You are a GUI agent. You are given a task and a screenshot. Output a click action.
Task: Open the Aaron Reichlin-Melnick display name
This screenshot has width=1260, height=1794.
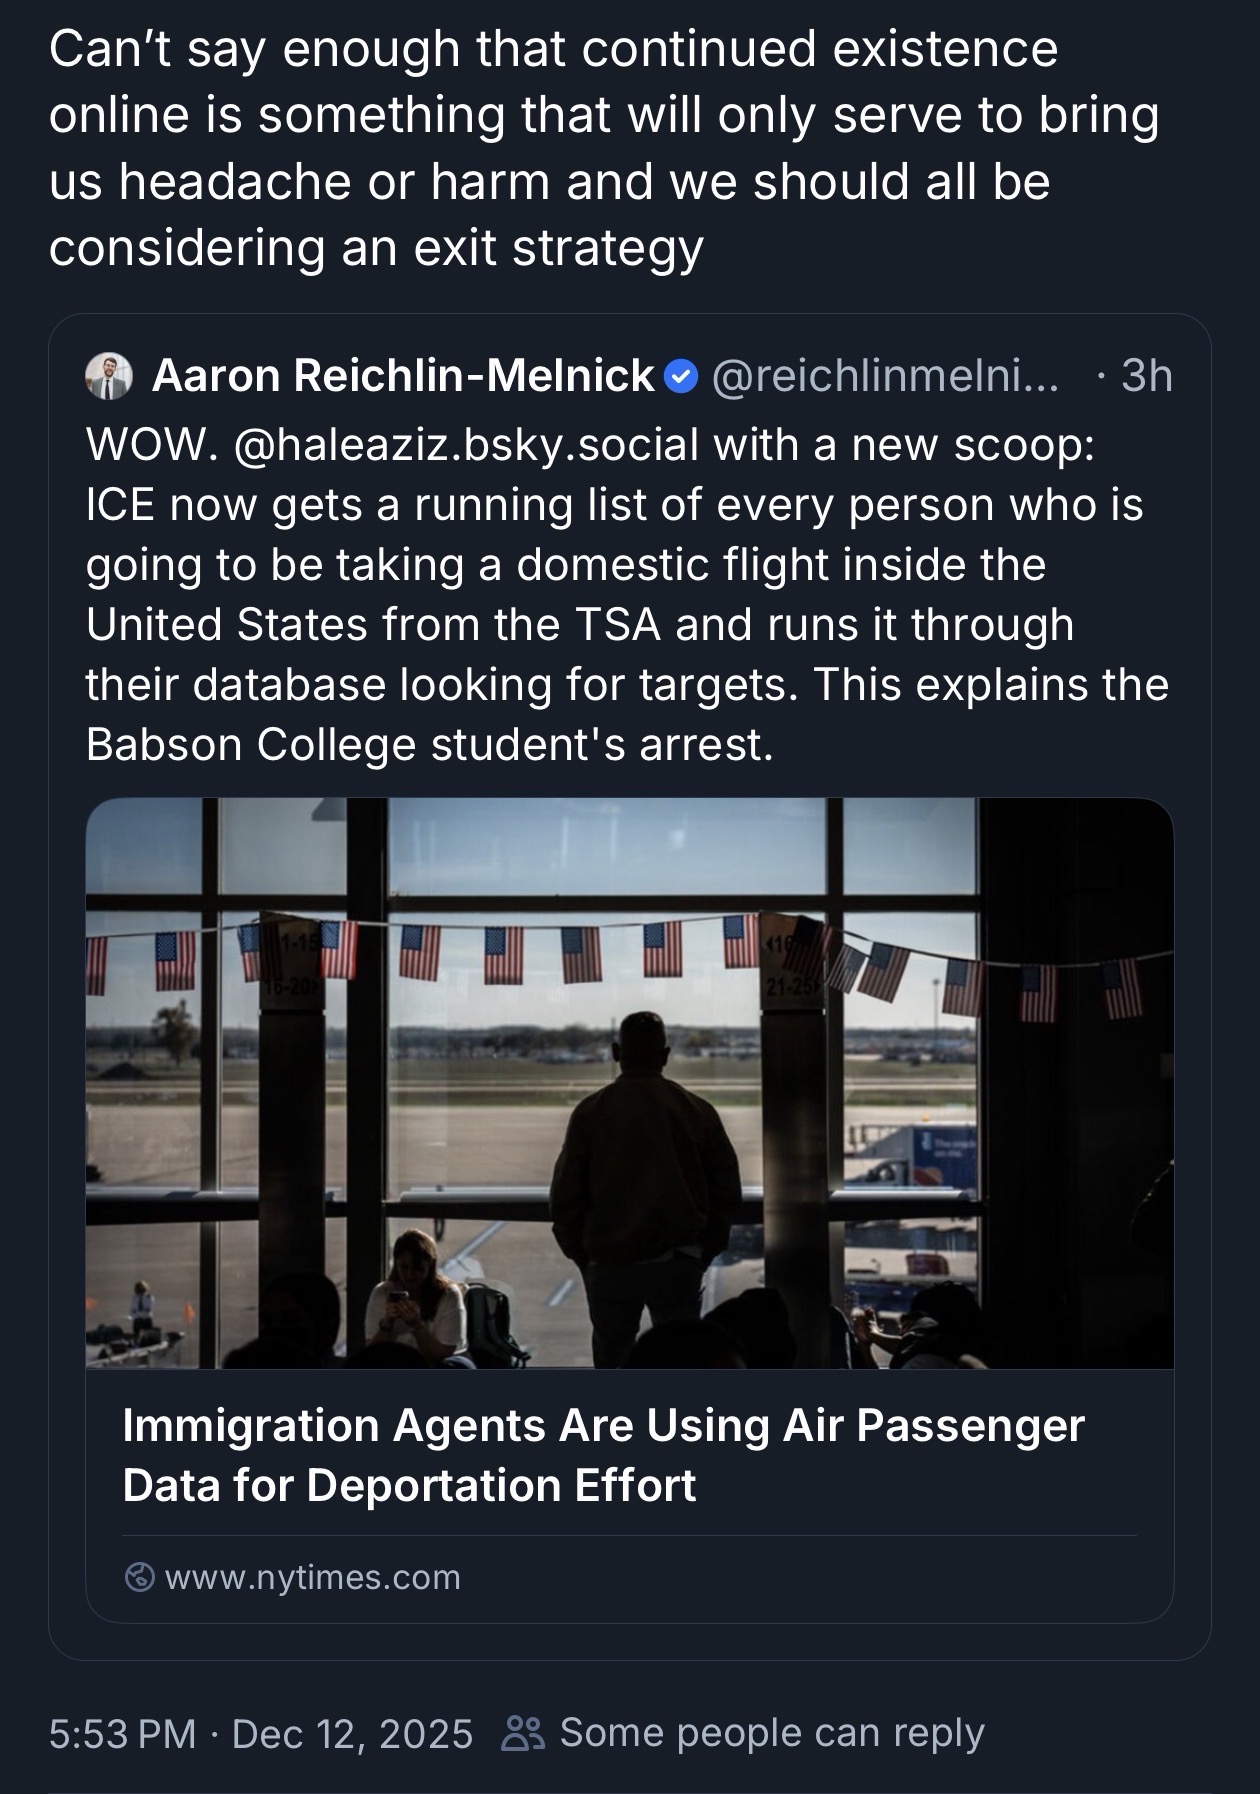coord(403,376)
